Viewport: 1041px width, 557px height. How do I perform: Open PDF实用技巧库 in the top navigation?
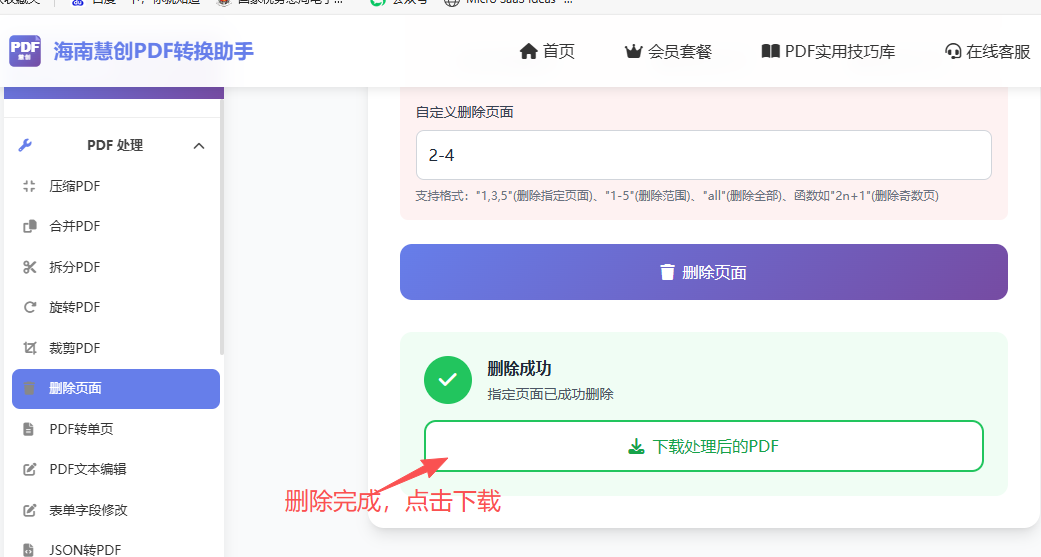pyautogui.click(x=840, y=51)
